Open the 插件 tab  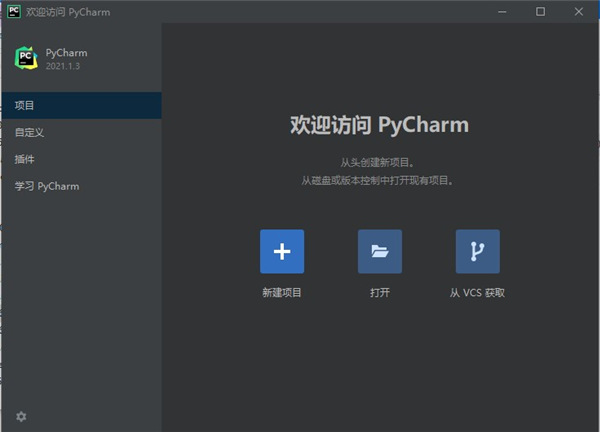coord(82,159)
